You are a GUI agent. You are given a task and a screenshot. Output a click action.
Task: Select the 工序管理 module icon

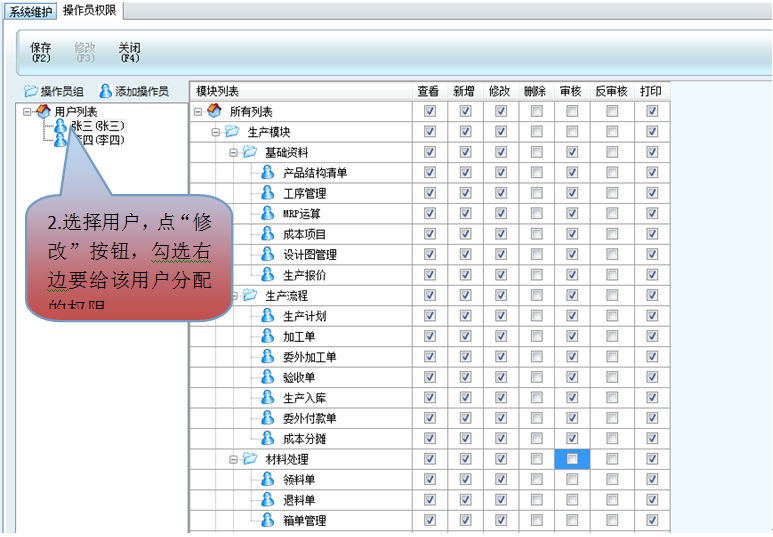(267, 193)
